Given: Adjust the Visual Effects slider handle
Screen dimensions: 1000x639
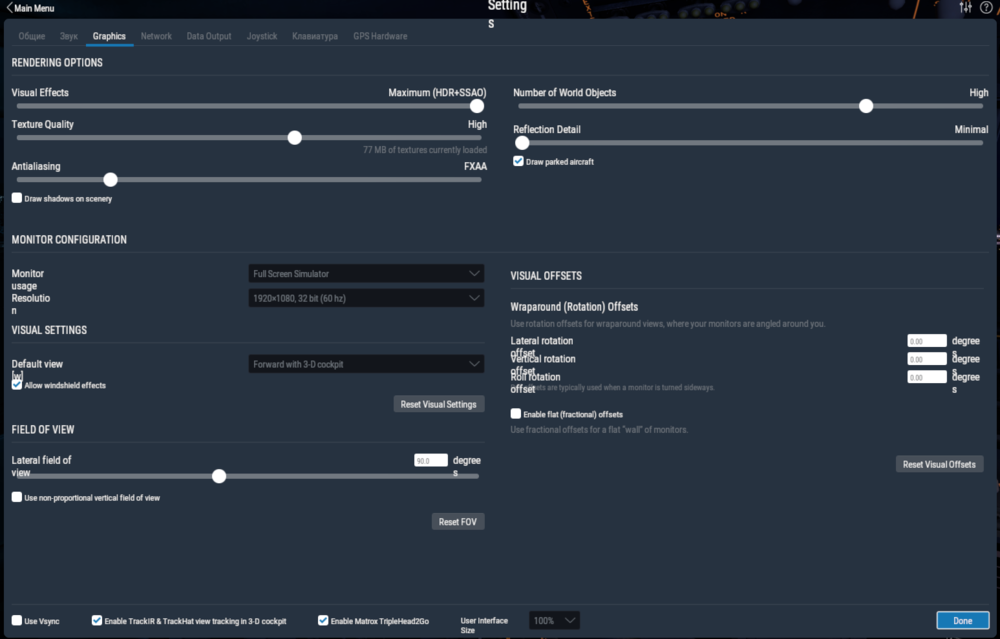Looking at the screenshot, I should (476, 106).
